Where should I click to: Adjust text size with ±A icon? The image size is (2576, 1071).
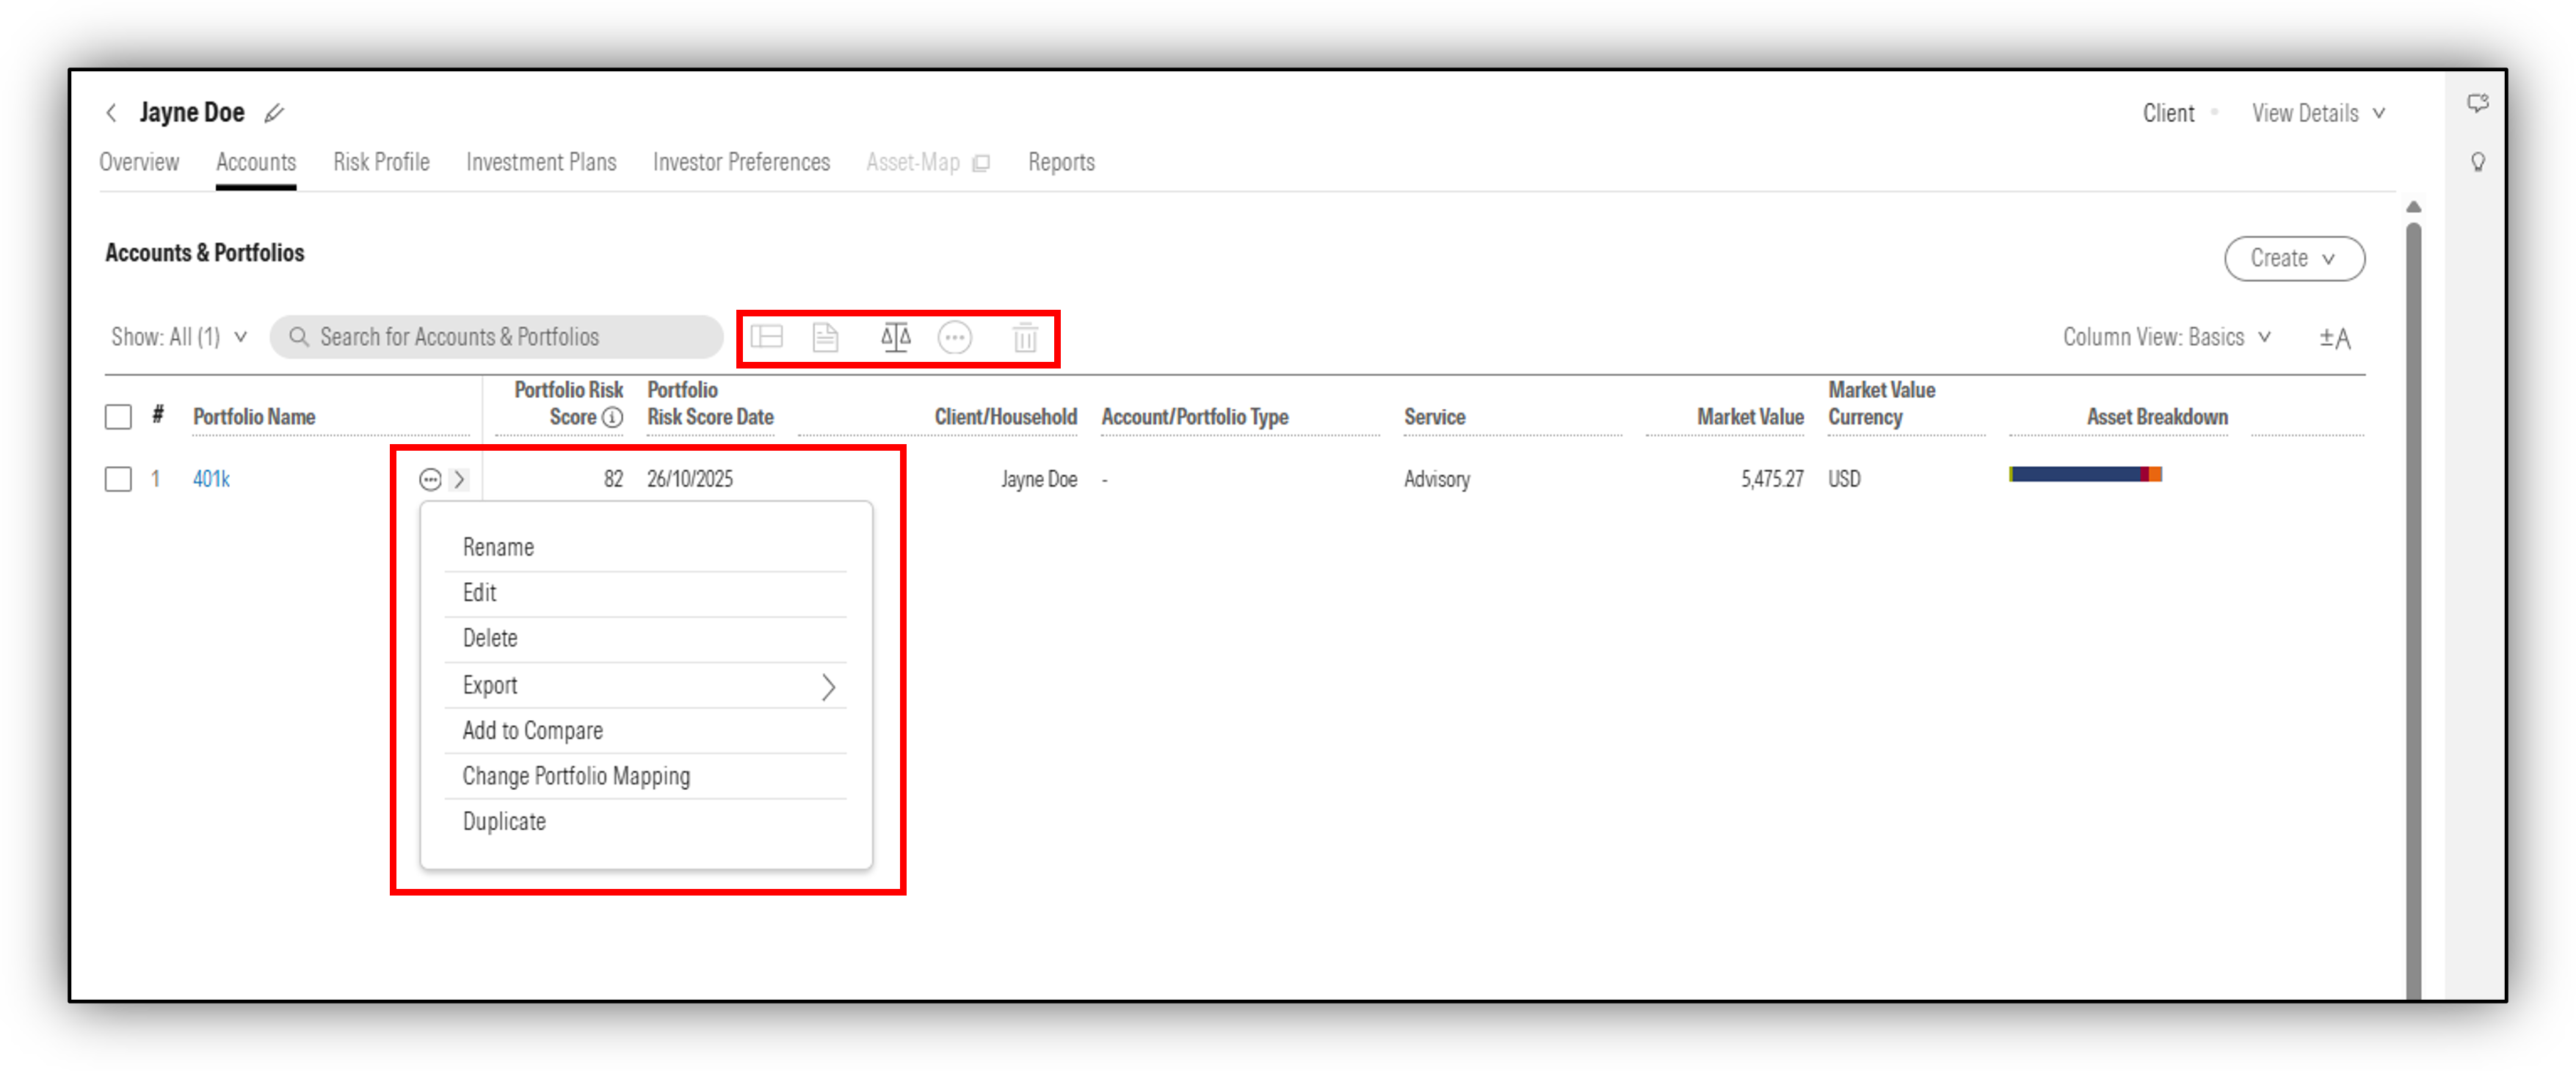click(2336, 338)
